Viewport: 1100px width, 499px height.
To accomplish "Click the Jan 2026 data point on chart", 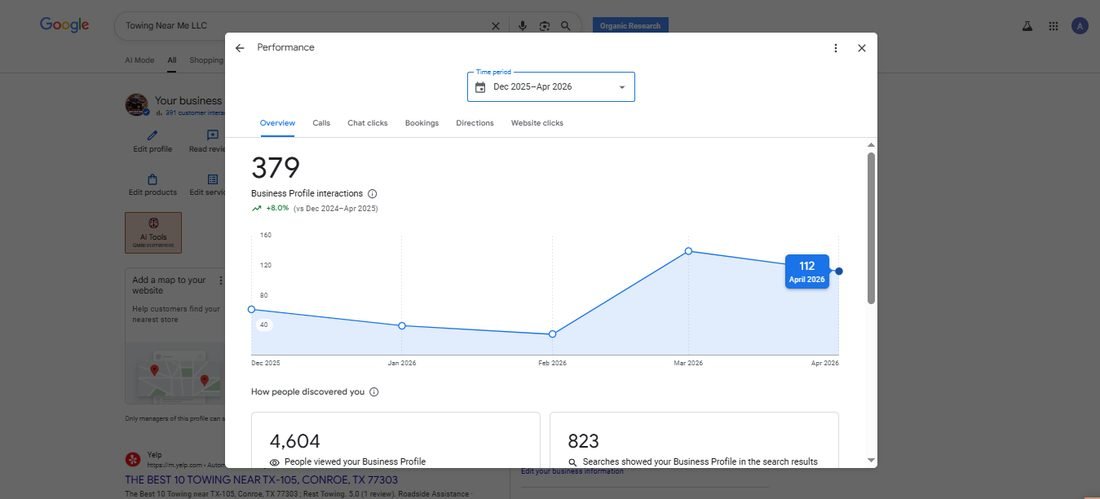I will (x=402, y=326).
